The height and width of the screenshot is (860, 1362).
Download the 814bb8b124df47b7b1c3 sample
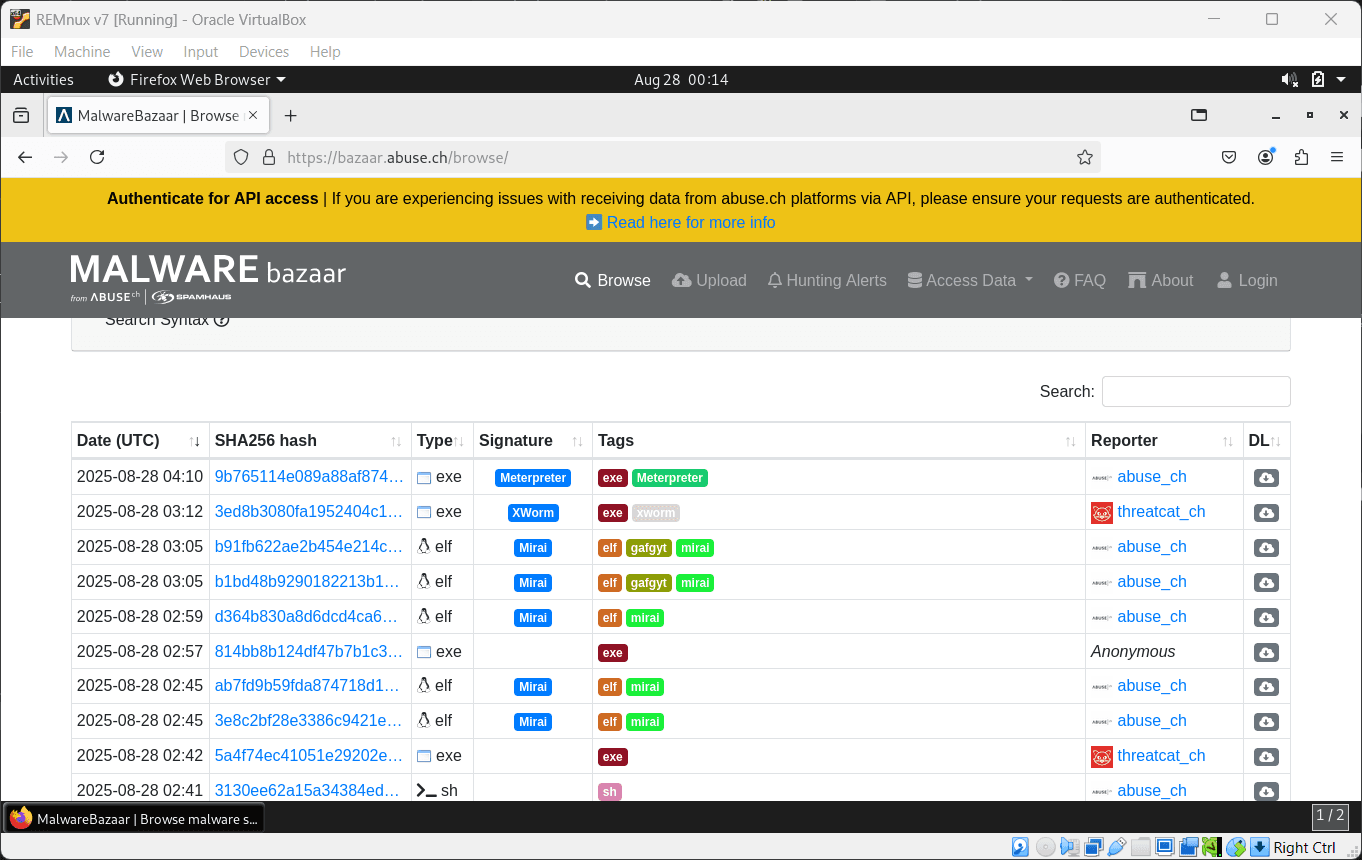click(x=1266, y=652)
